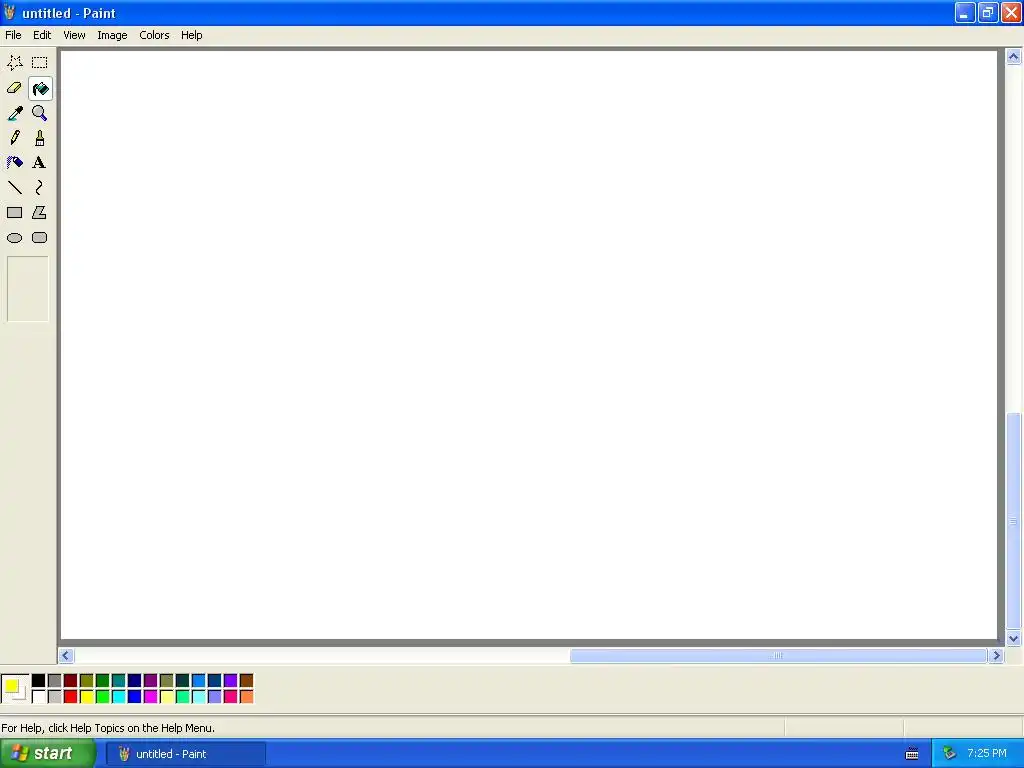Open the Colors menu
1024x768 pixels.
coord(154,35)
